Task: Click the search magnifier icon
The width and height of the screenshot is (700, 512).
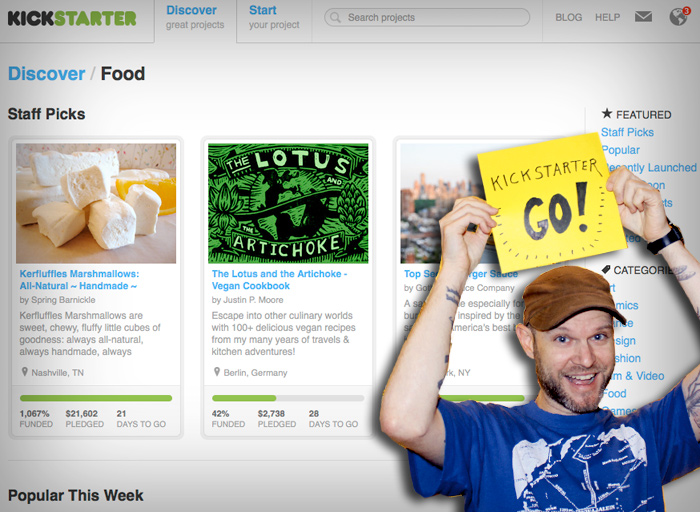Action: coord(335,17)
